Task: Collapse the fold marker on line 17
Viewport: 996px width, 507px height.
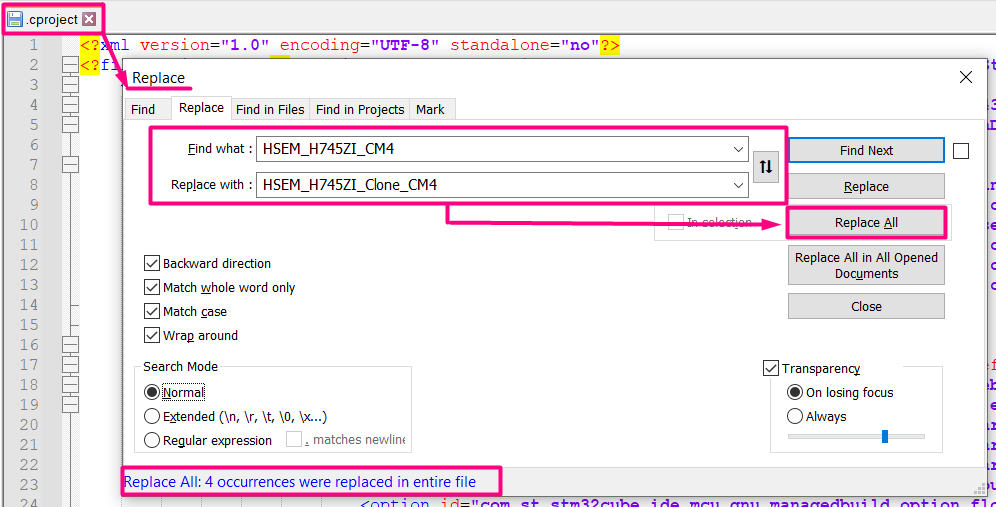Action: 70,365
